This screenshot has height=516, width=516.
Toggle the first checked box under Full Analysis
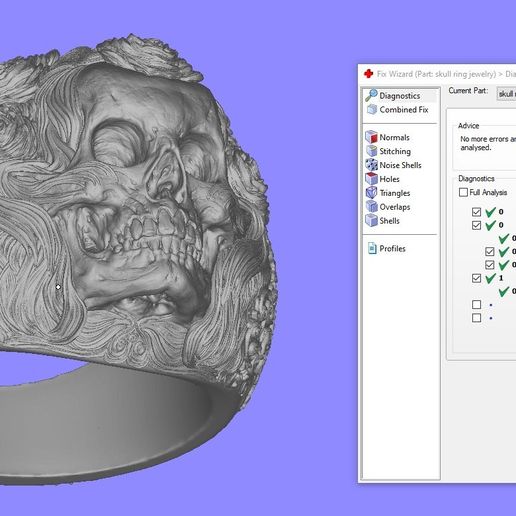[x=476, y=212]
